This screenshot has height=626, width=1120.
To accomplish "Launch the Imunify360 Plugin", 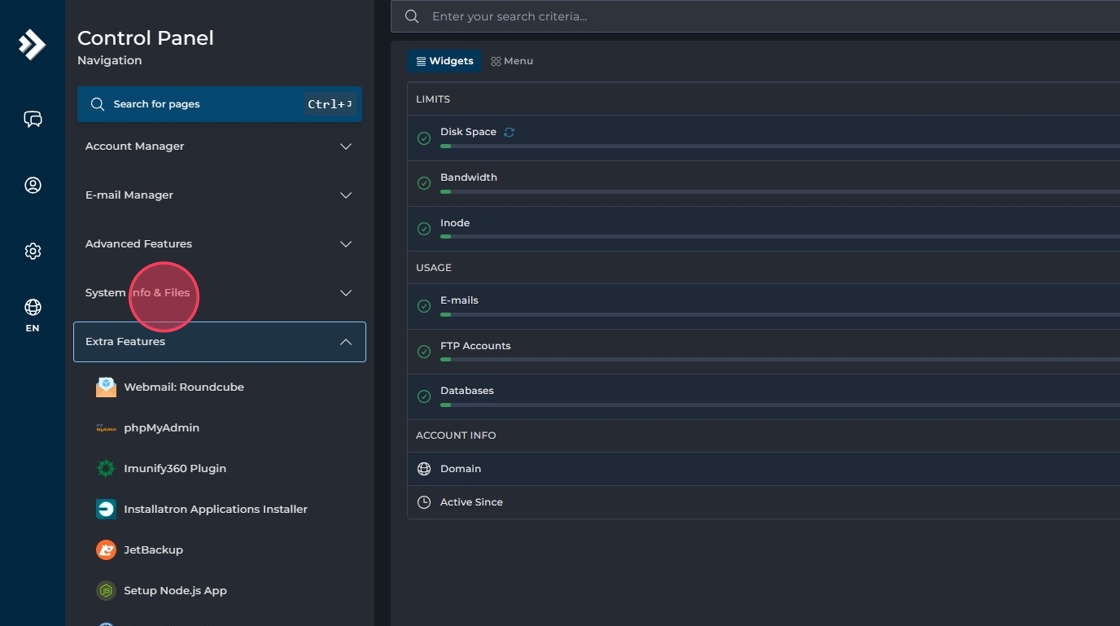I will click(x=174, y=468).
